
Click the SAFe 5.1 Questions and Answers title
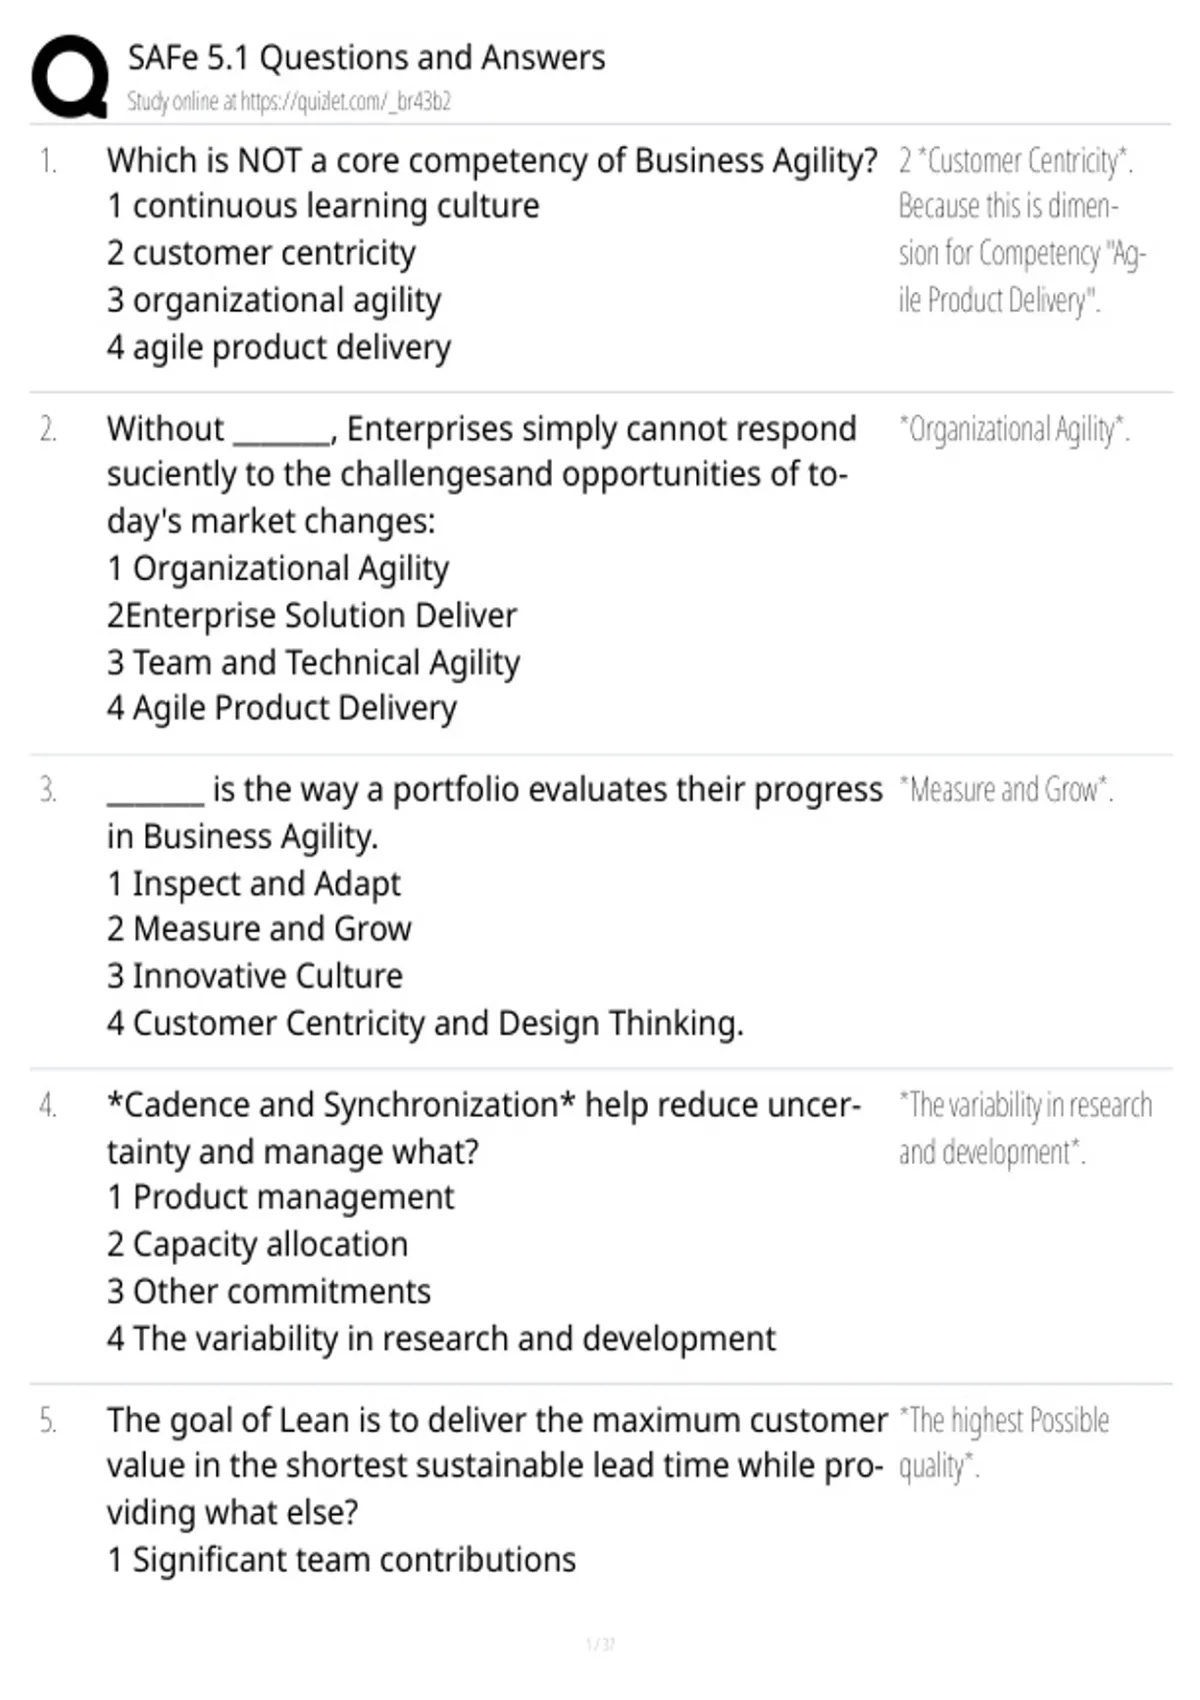366,58
